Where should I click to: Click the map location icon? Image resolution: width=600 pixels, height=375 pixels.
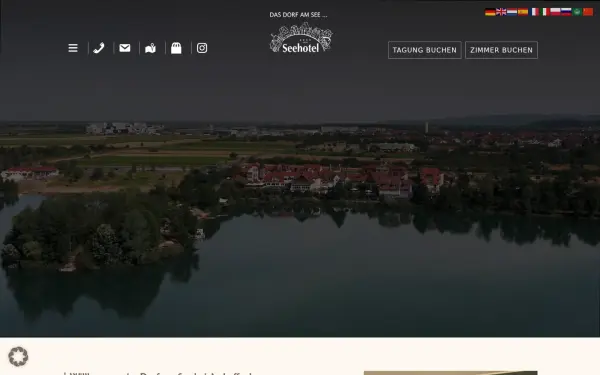pyautogui.click(x=150, y=48)
